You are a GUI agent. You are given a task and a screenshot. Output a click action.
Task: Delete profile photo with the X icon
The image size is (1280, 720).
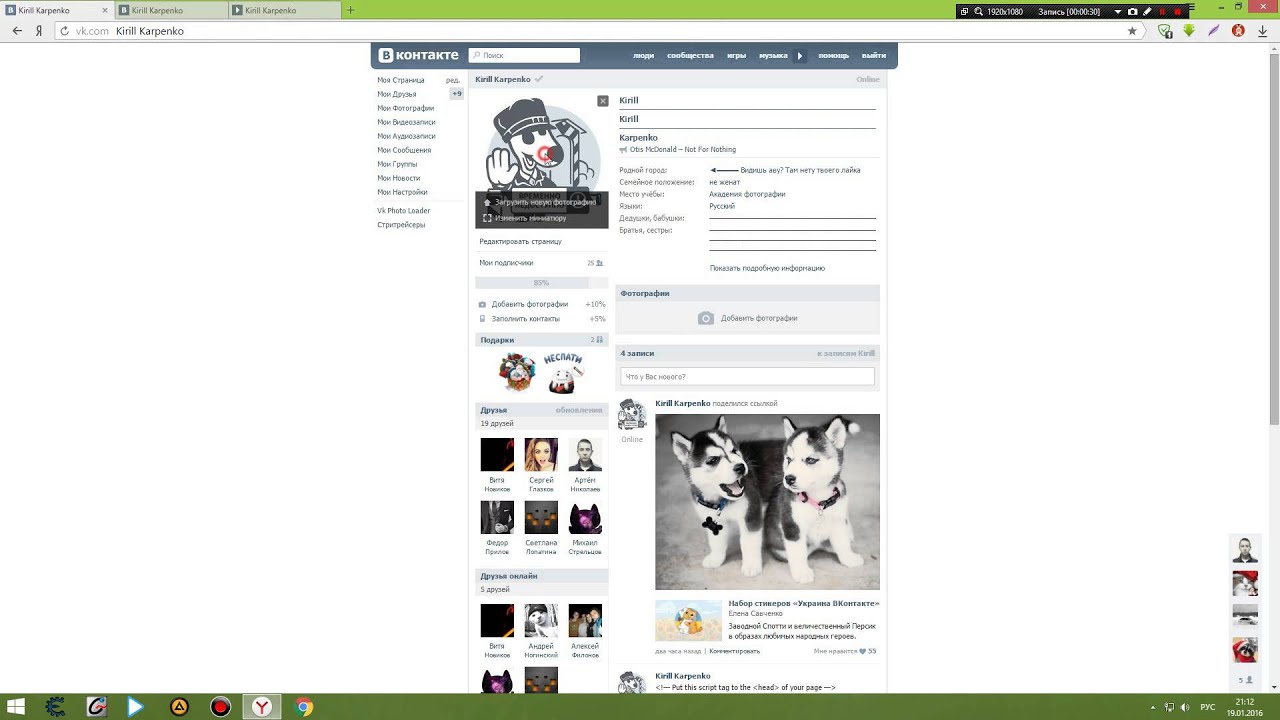coord(603,101)
